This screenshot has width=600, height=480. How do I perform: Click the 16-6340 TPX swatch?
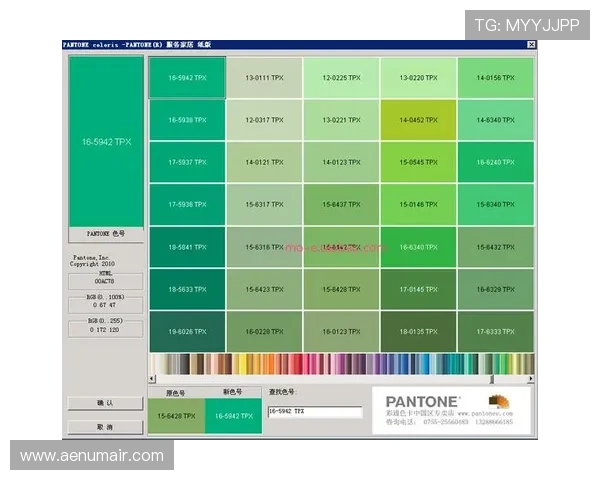point(418,247)
